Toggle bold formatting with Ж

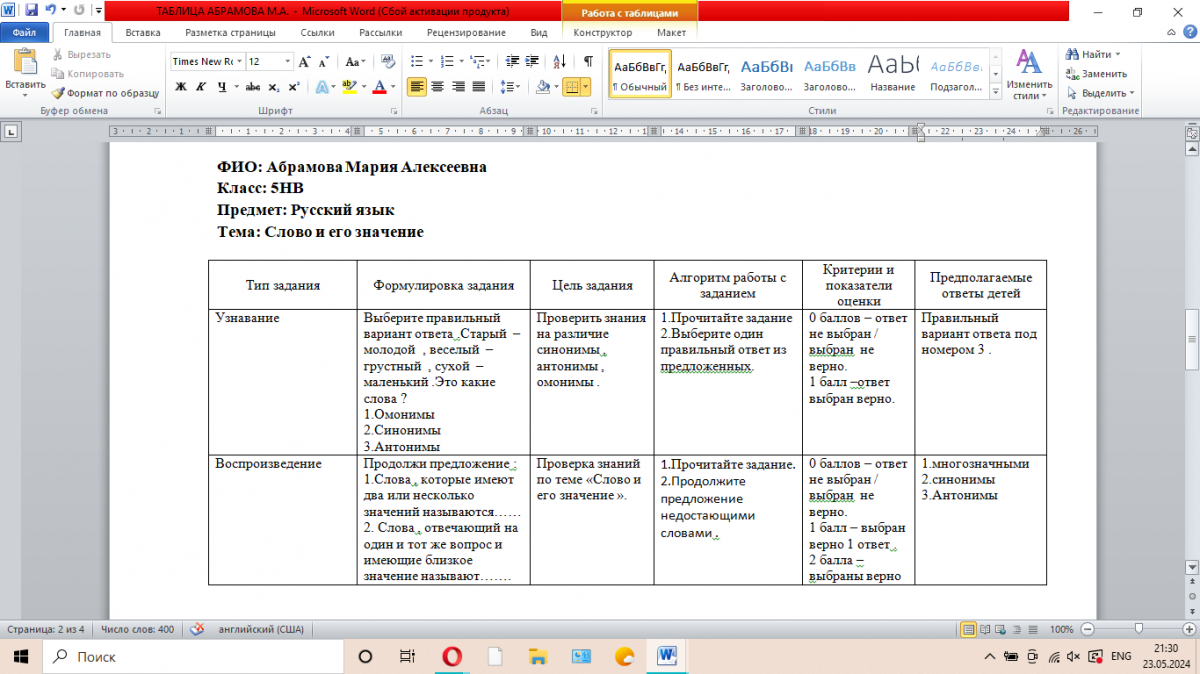coord(181,87)
